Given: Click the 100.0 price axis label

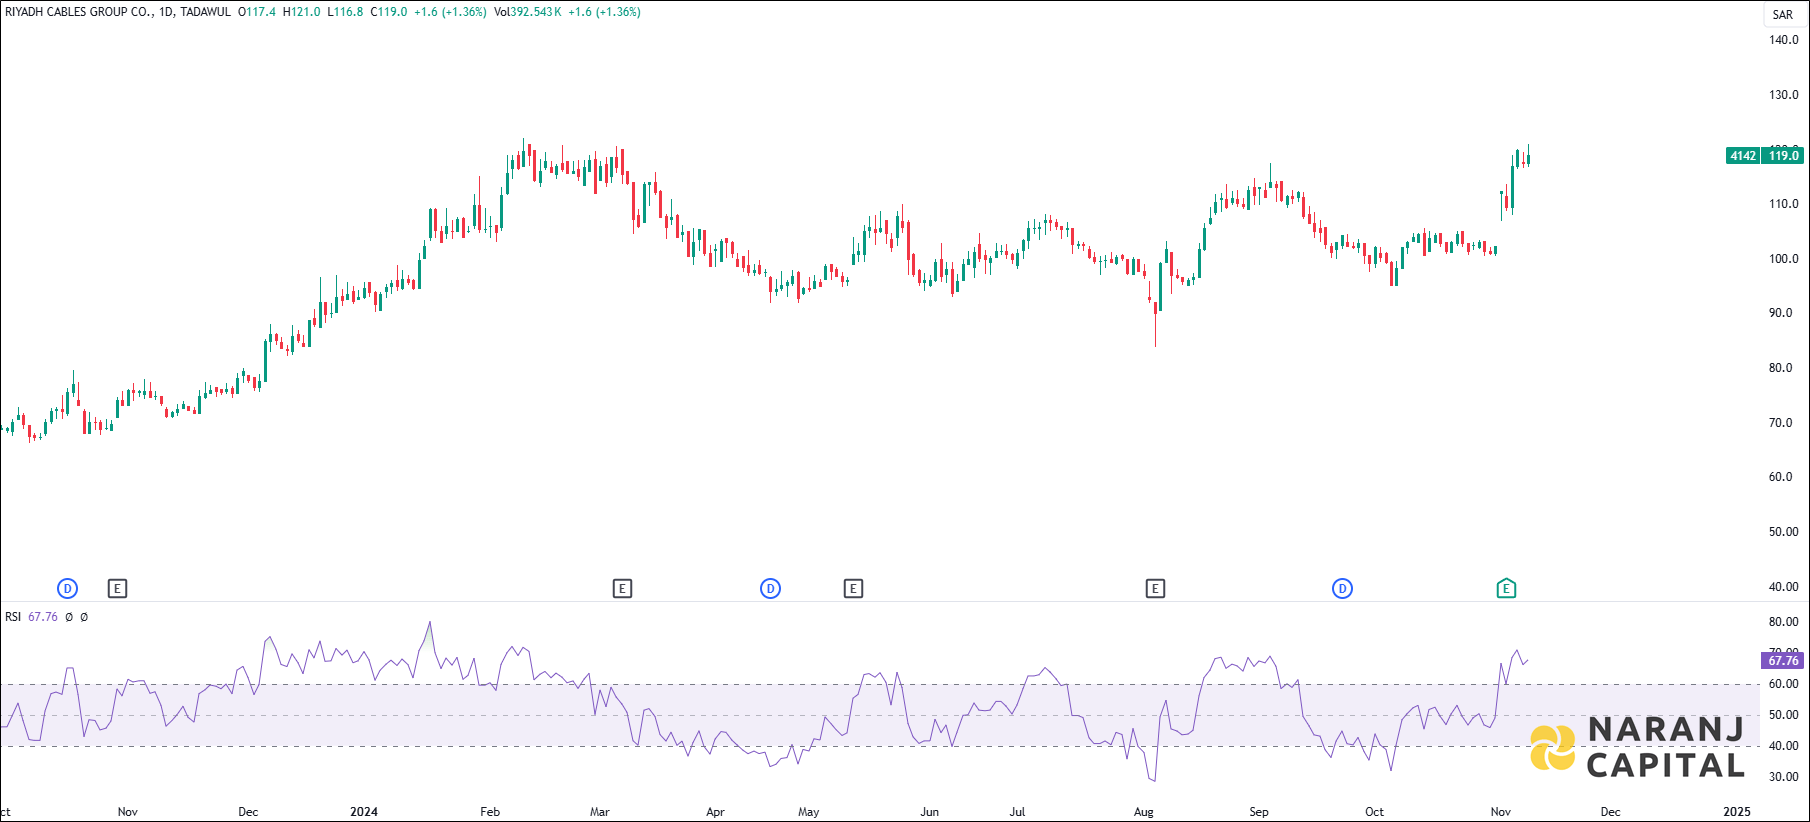Looking at the screenshot, I should (1784, 259).
